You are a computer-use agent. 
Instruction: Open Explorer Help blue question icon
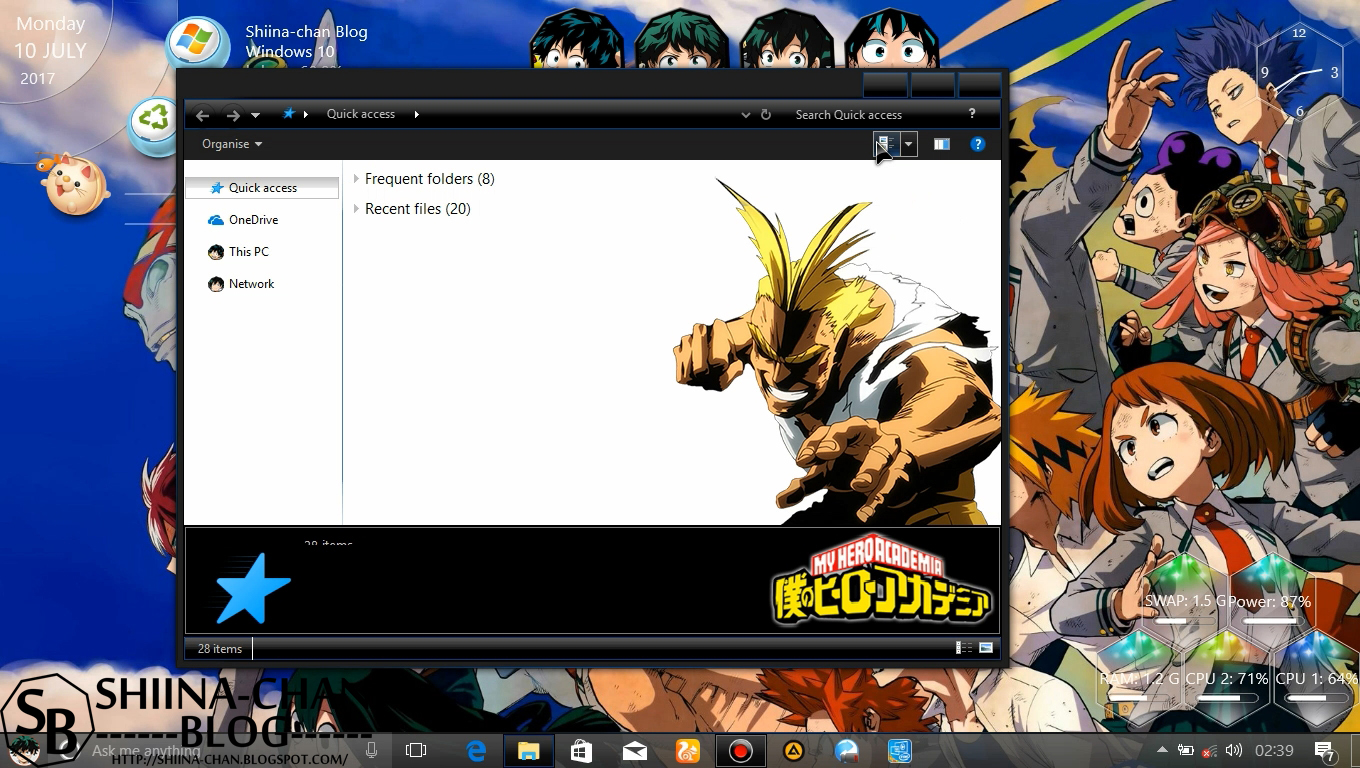point(978,144)
